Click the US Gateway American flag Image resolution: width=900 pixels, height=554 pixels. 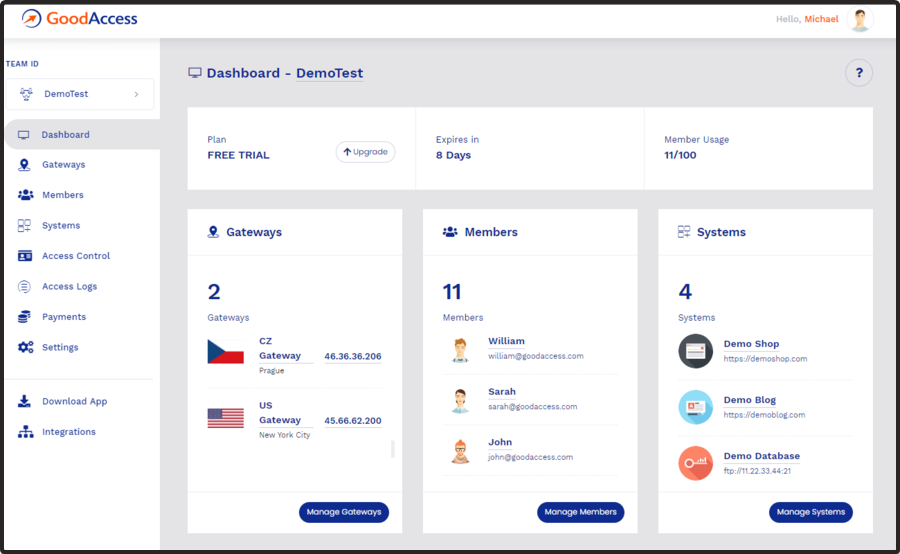point(225,418)
